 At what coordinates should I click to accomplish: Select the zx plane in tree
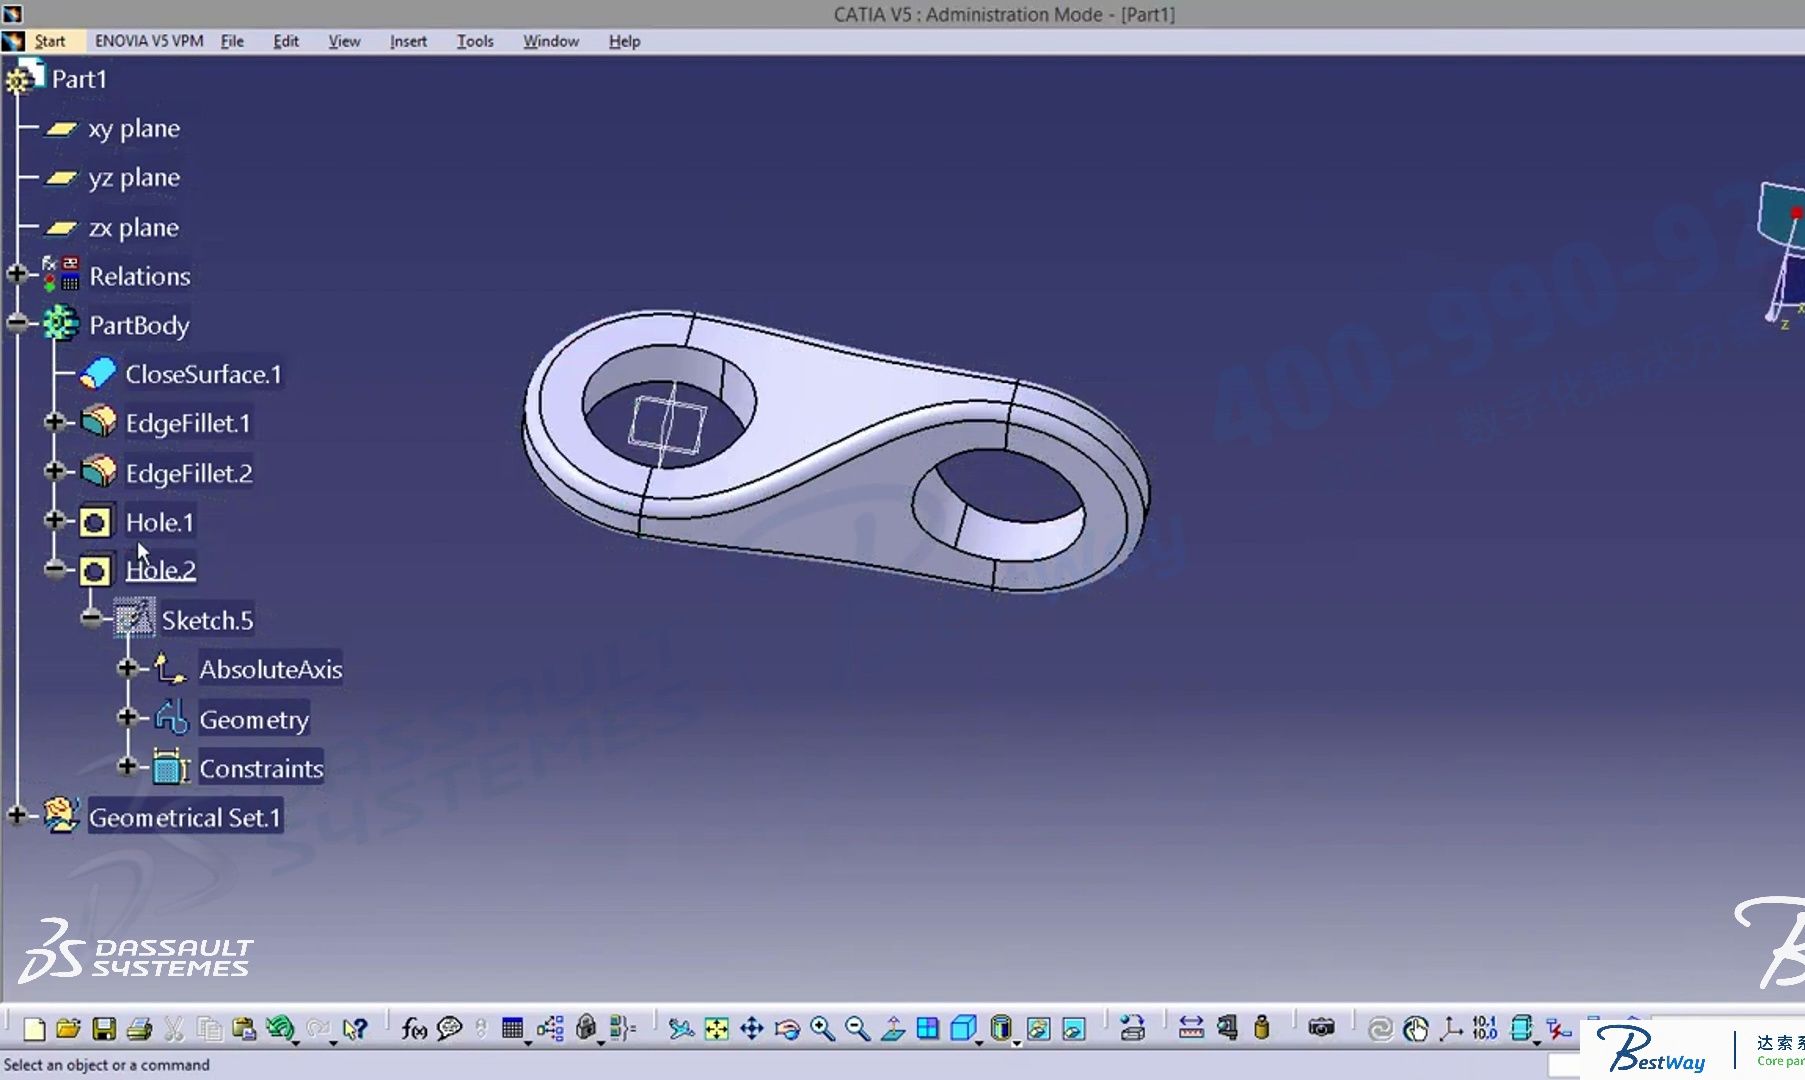tap(134, 228)
